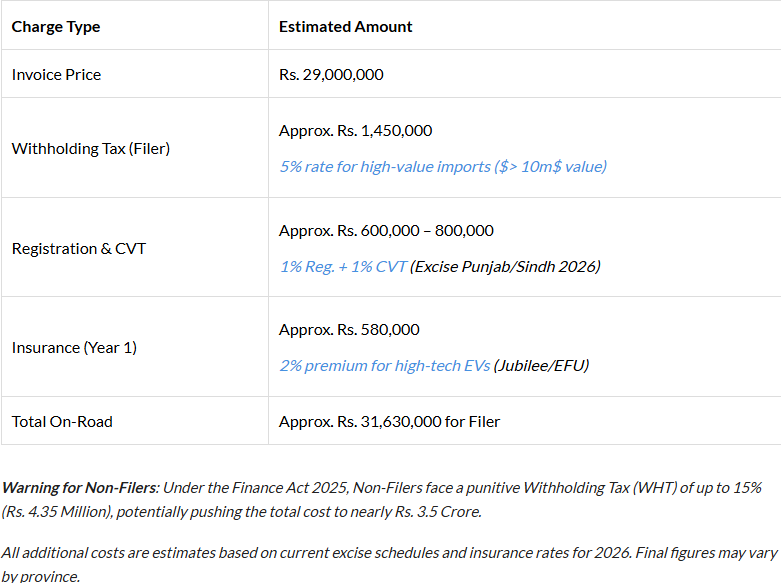Click the 'All additional costs are estimates' disclaimer
The width and height of the screenshot is (781, 583).
tap(120, 551)
